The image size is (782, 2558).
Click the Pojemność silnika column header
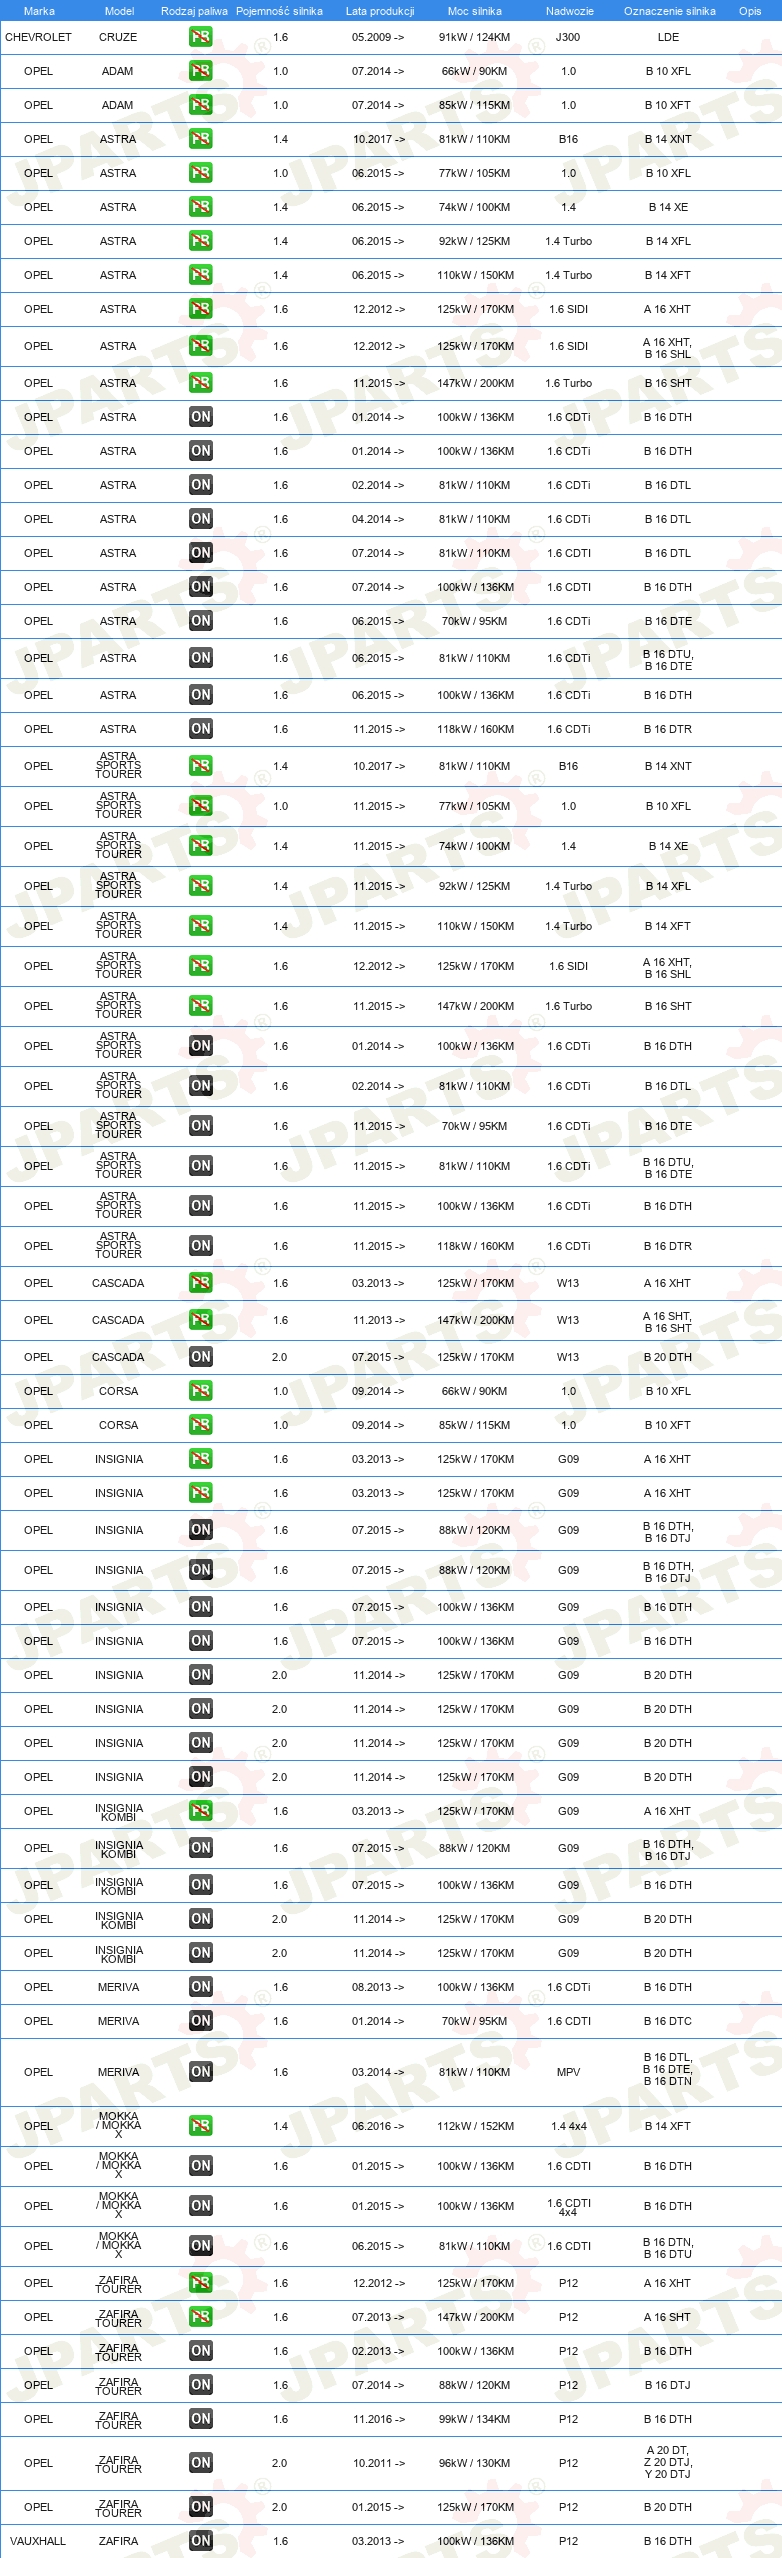pyautogui.click(x=279, y=11)
